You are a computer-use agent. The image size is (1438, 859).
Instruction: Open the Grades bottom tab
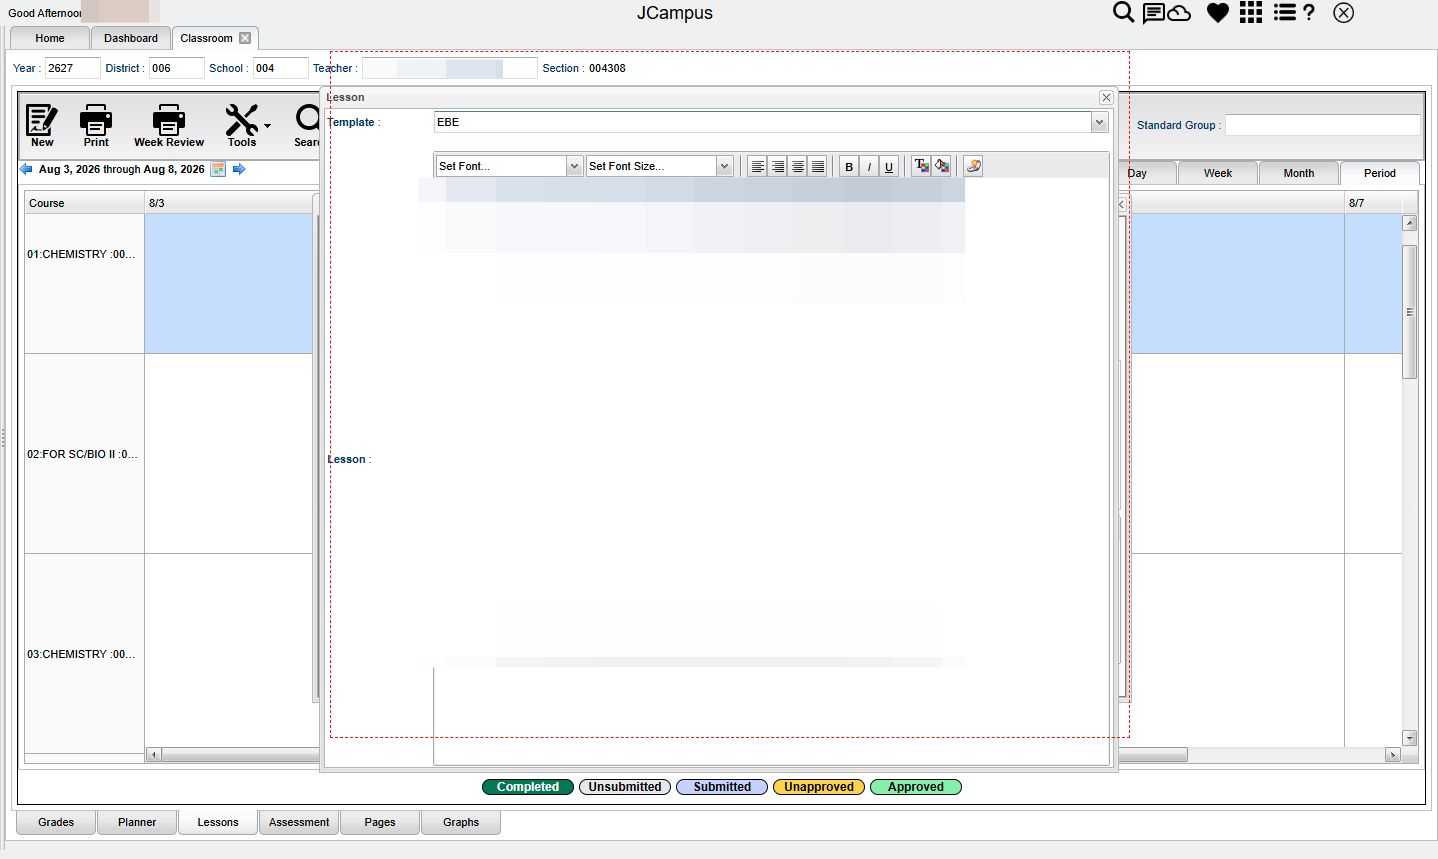(x=56, y=822)
